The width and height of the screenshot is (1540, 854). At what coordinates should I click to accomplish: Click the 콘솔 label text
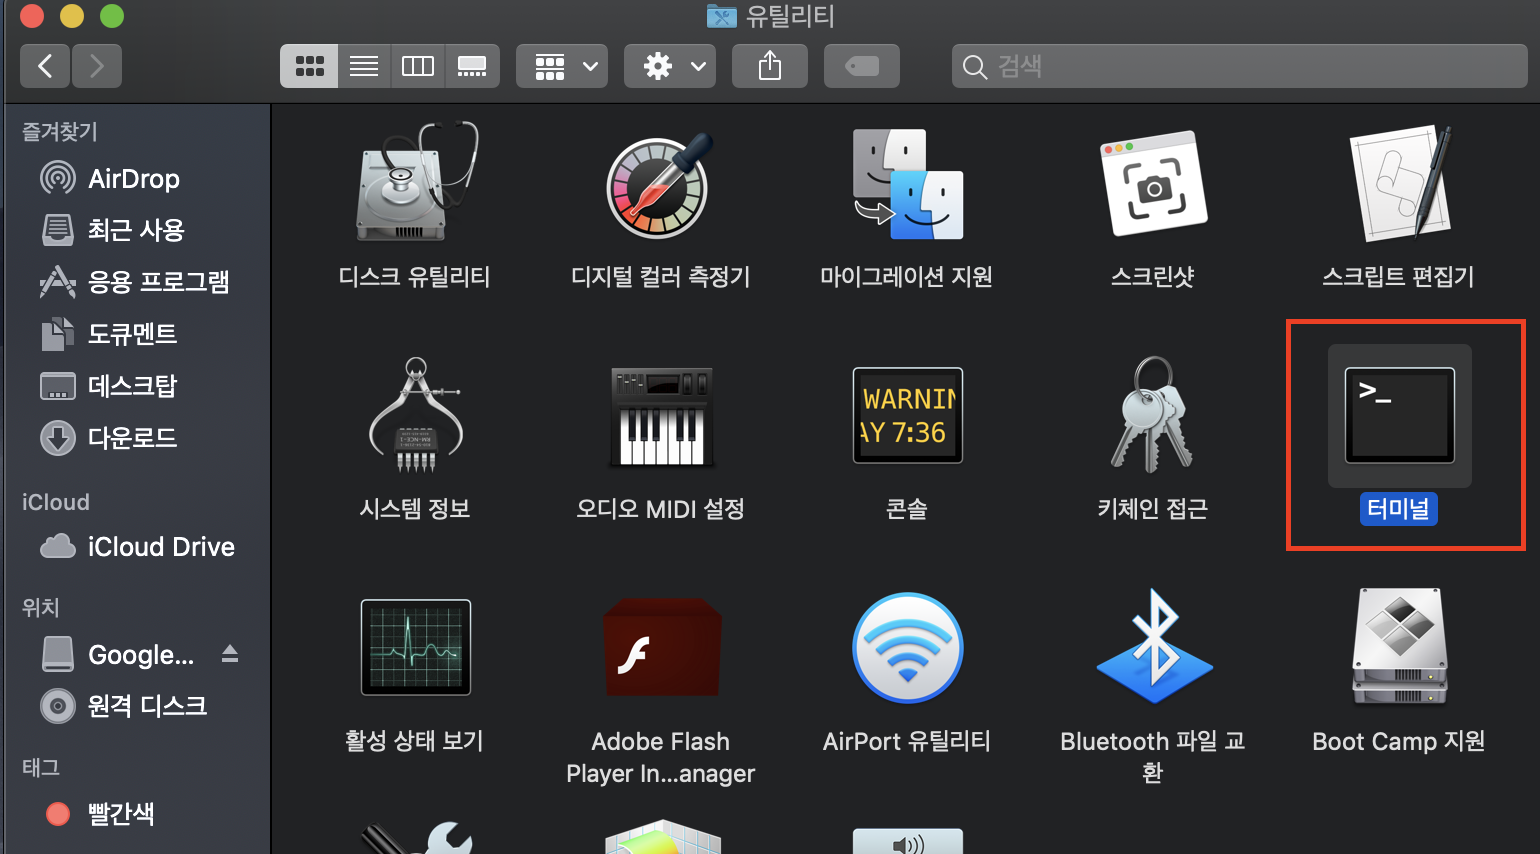click(907, 509)
